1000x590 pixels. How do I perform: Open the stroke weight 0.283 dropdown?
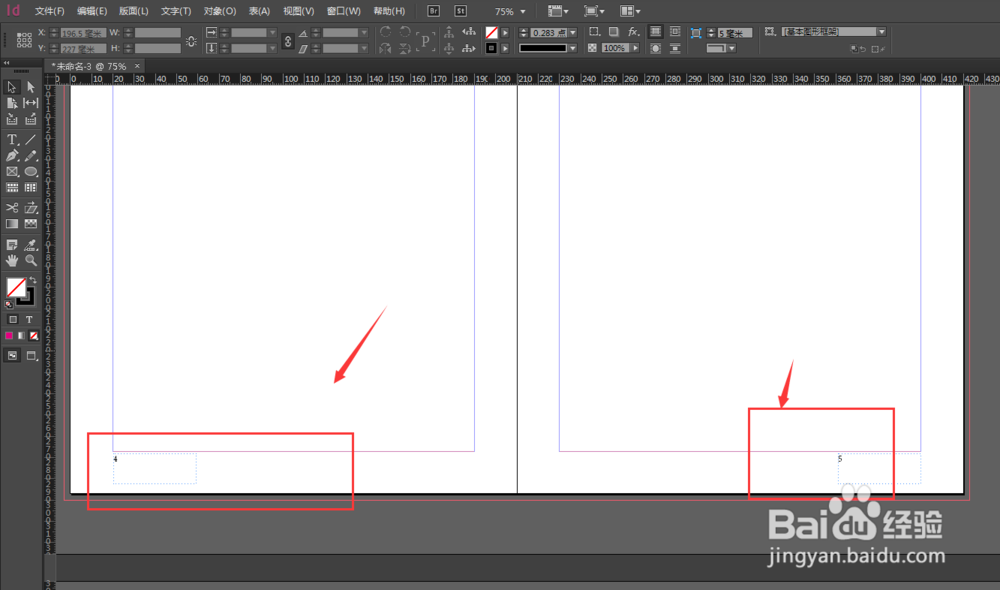pyautogui.click(x=573, y=32)
